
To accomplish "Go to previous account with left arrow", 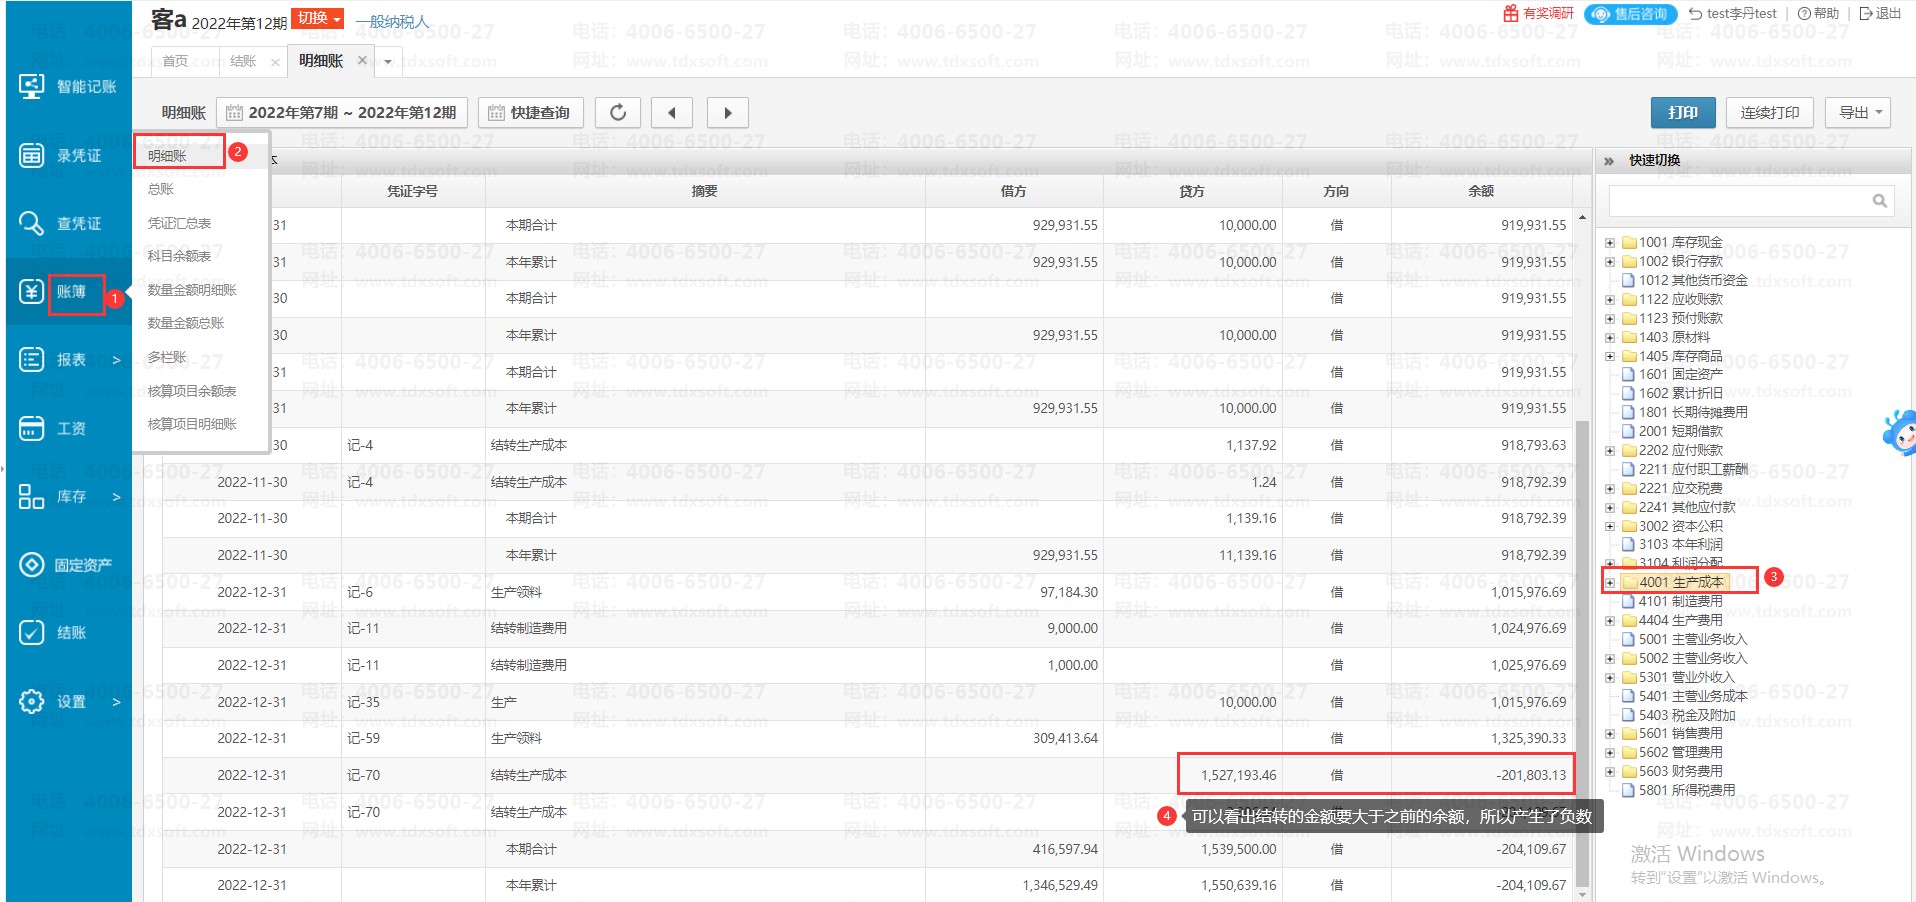I will 672,113.
